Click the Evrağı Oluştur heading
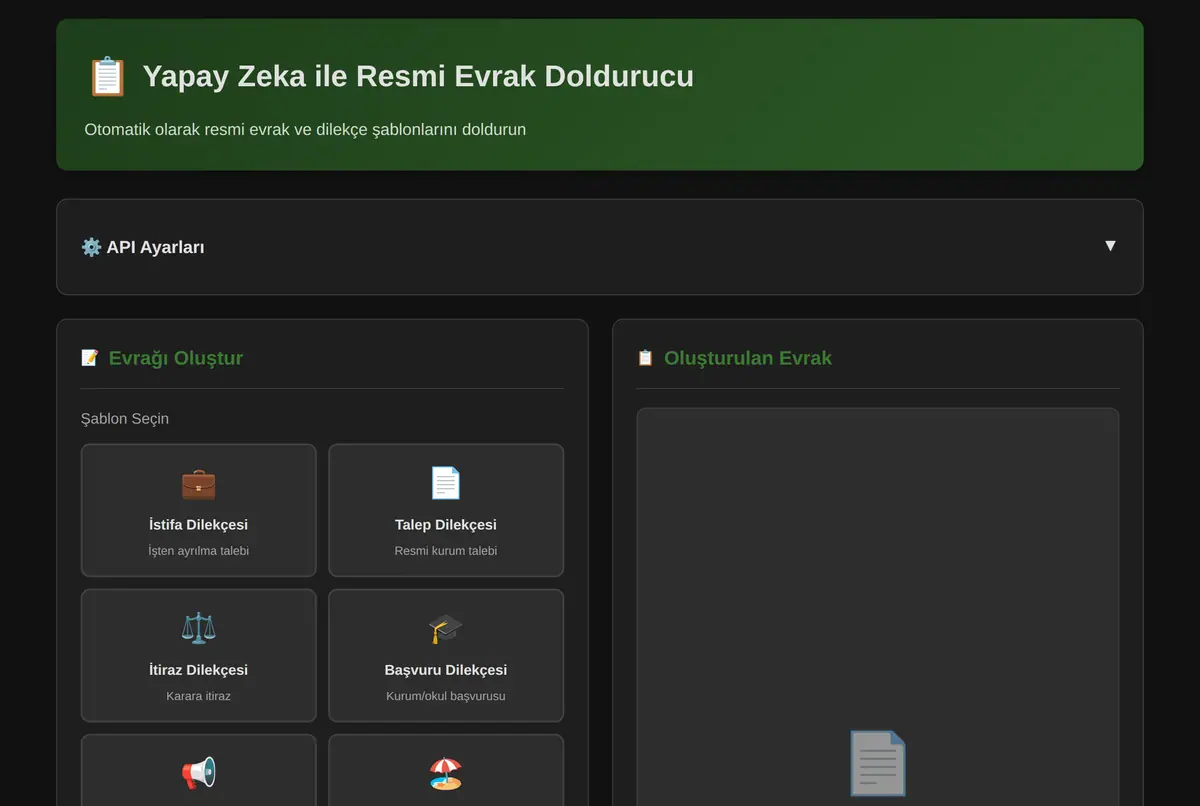 tap(176, 358)
